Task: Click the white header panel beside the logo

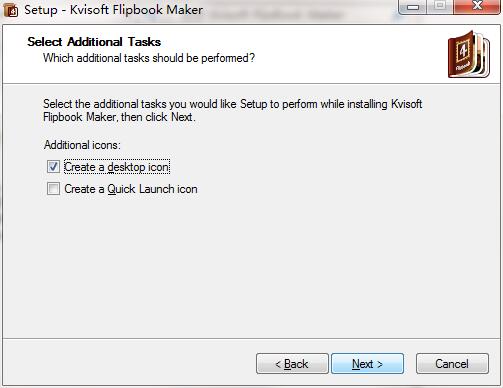Action: pyautogui.click(x=350, y=53)
